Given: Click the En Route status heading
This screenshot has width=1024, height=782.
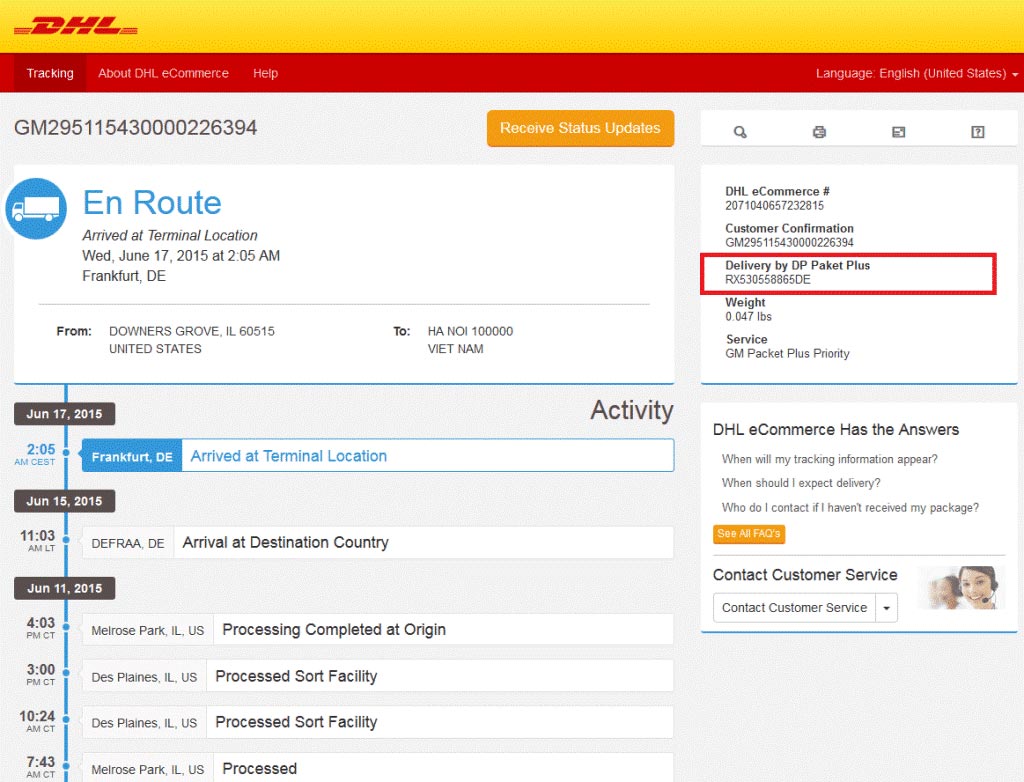Looking at the screenshot, I should [152, 203].
